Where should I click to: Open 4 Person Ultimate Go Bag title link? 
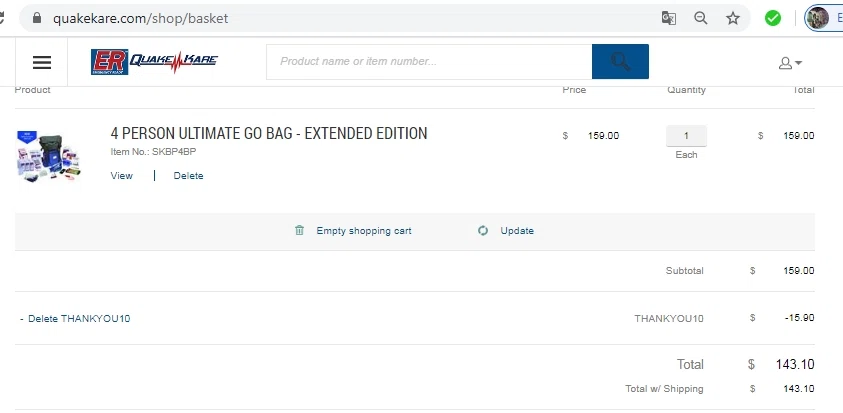click(x=268, y=134)
